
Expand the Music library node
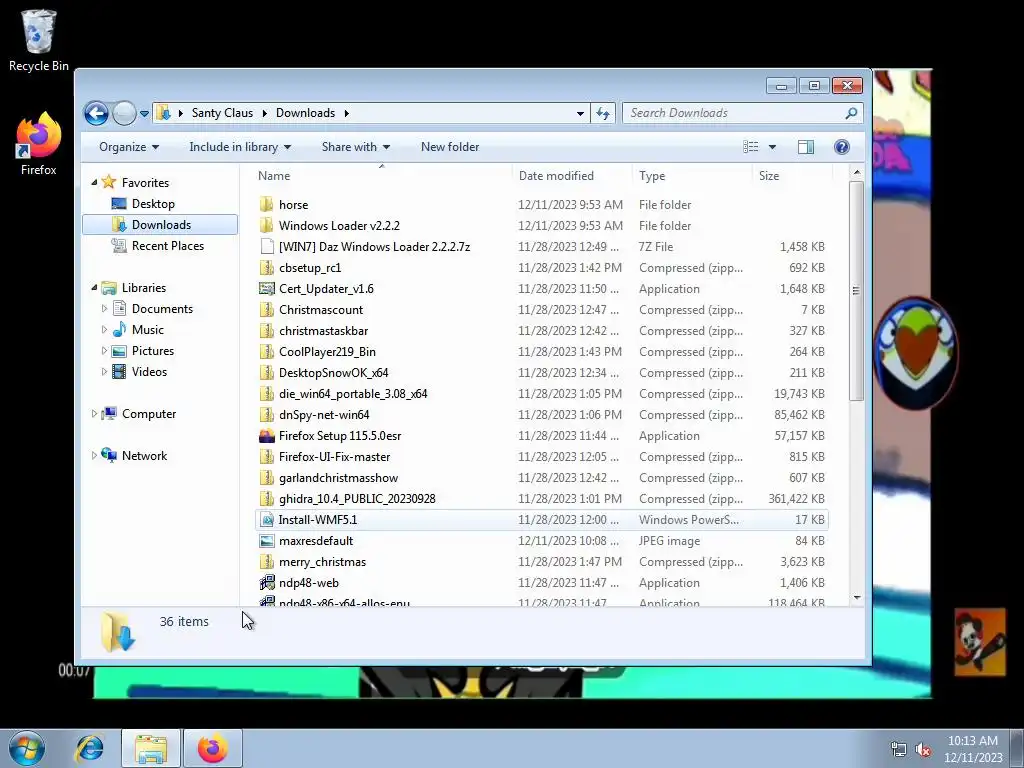coord(104,330)
